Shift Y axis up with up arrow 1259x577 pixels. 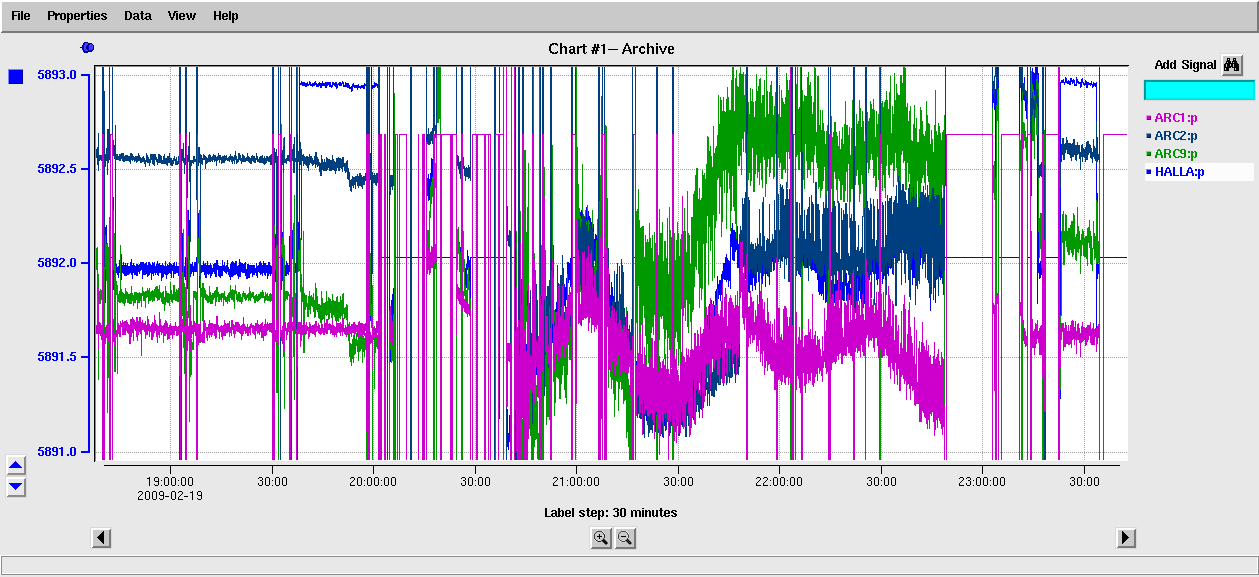(16, 466)
